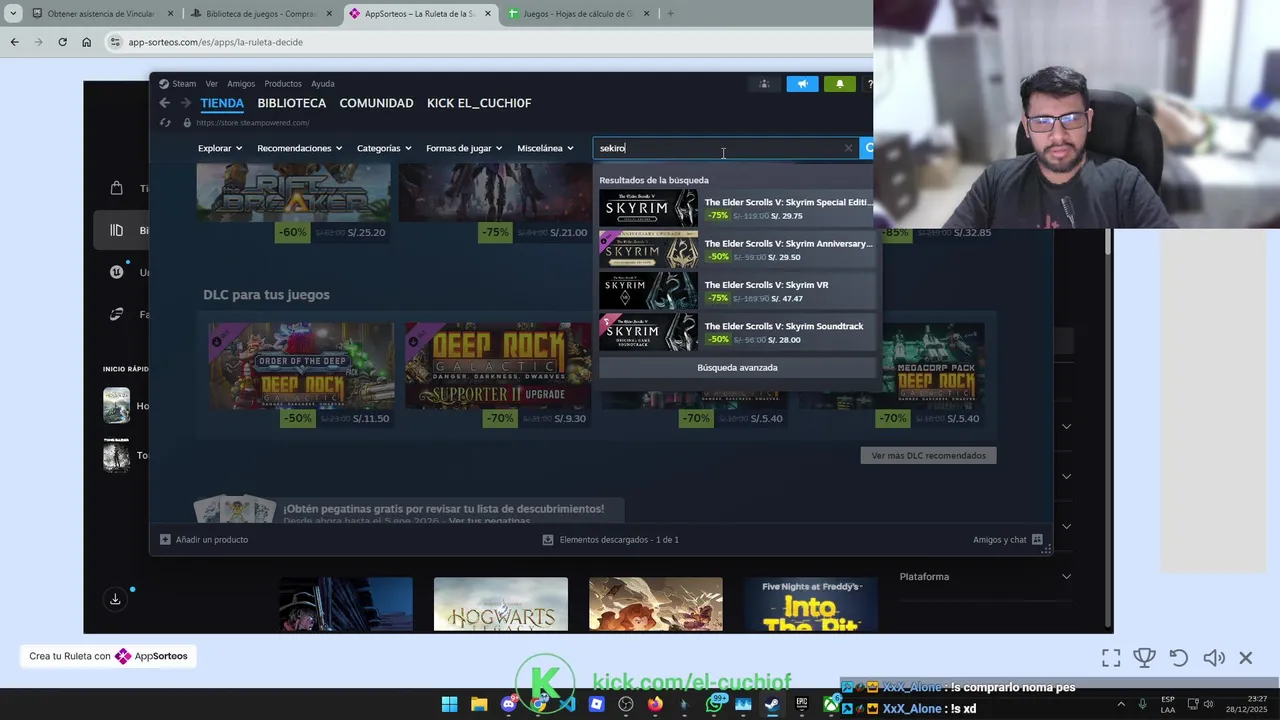
Task: Expand the Recomendaciones dropdown
Action: pyautogui.click(x=299, y=148)
